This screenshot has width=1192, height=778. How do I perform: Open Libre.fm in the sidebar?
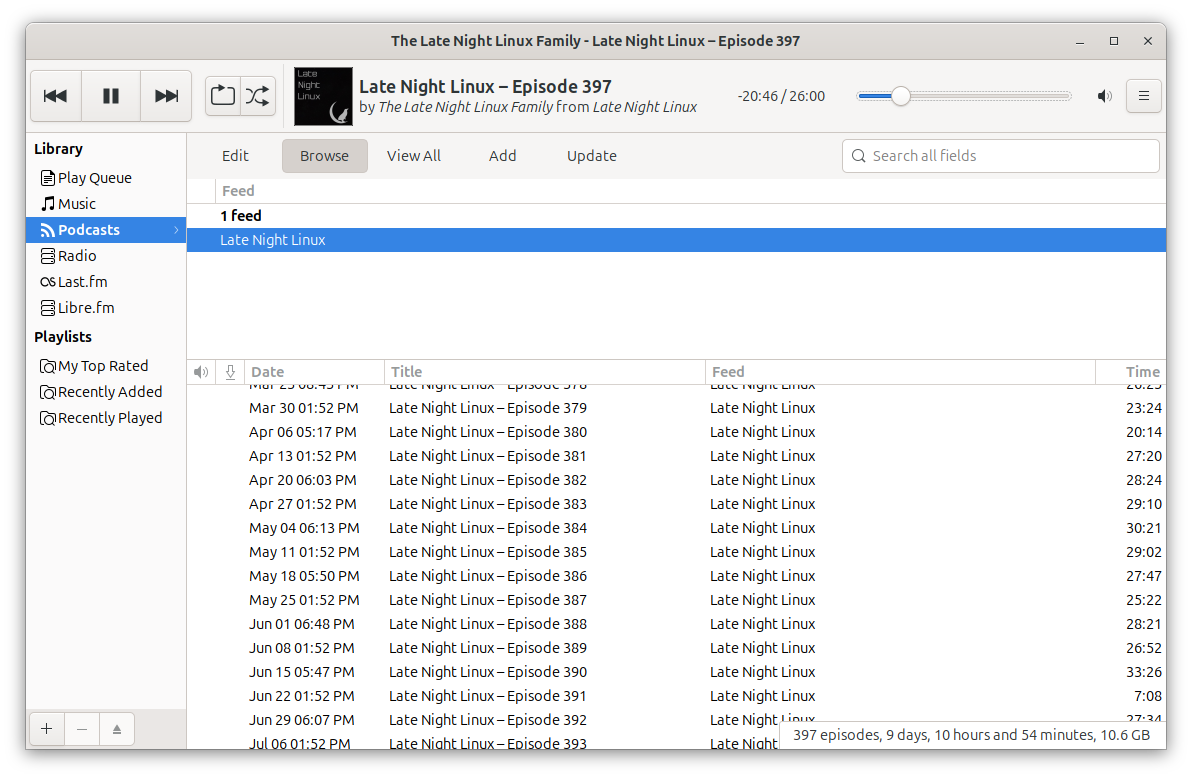click(x=106, y=307)
